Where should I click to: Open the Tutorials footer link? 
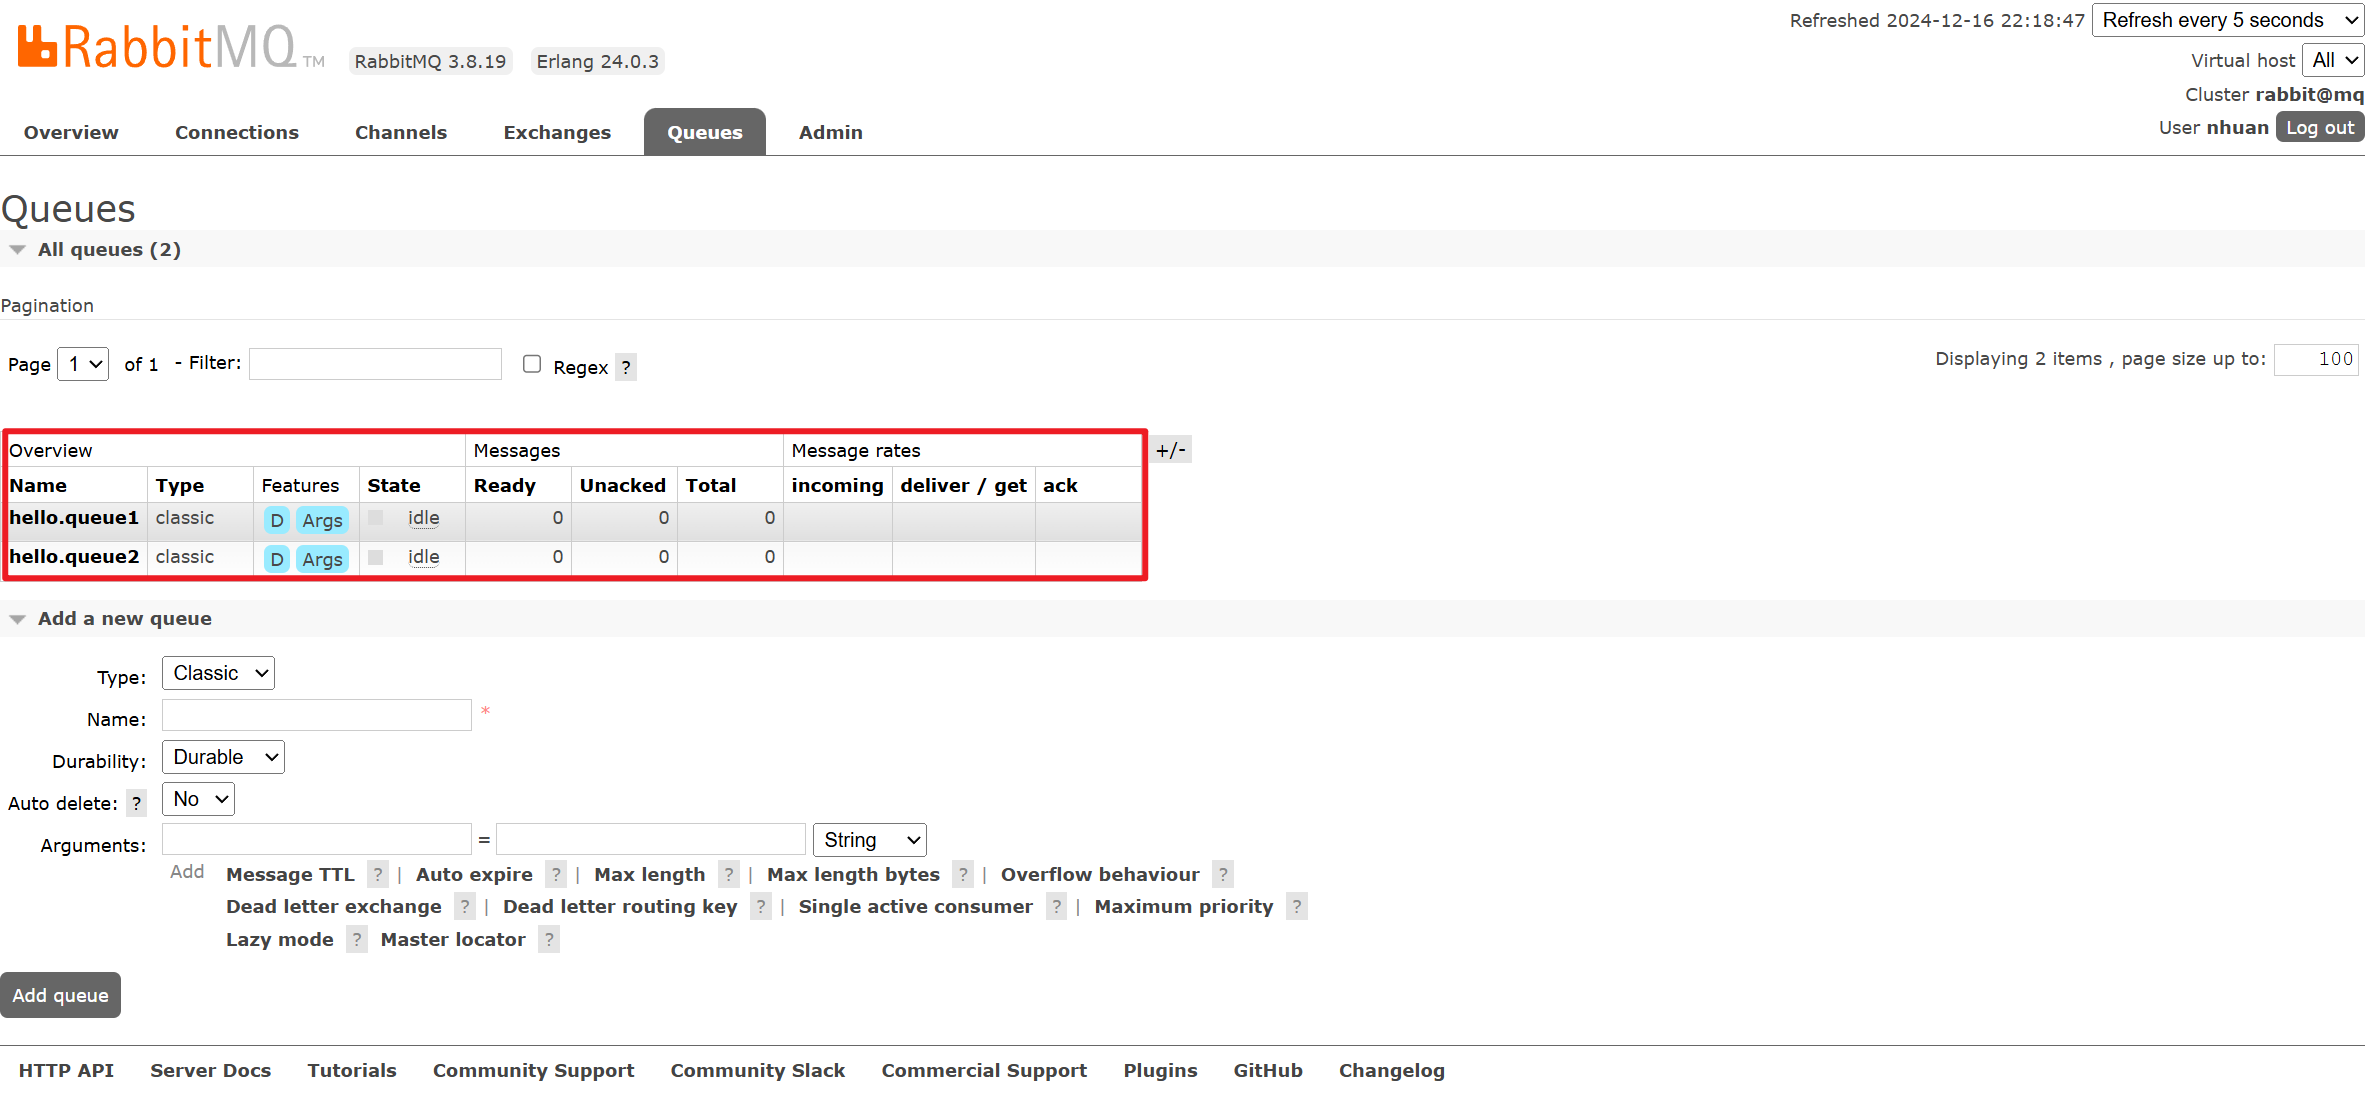(352, 1070)
